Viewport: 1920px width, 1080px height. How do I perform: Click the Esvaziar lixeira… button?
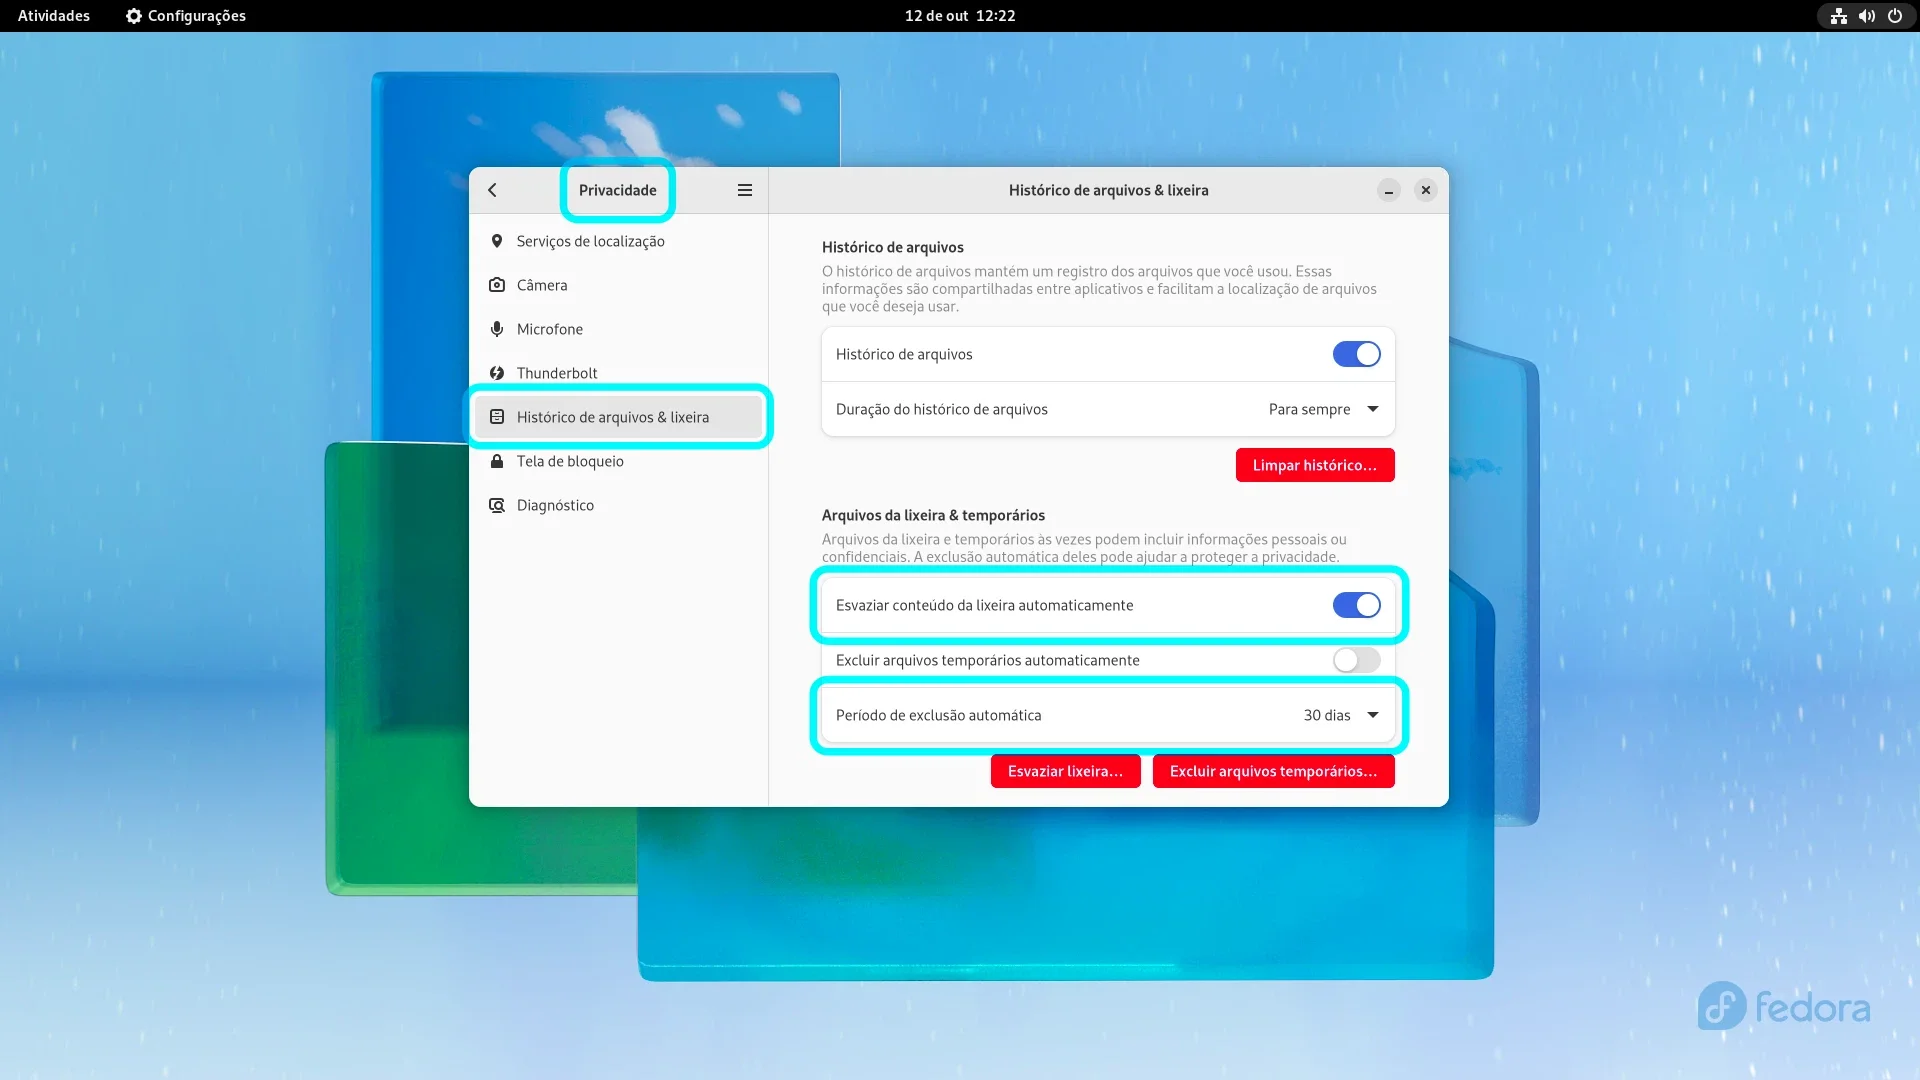click(x=1065, y=771)
